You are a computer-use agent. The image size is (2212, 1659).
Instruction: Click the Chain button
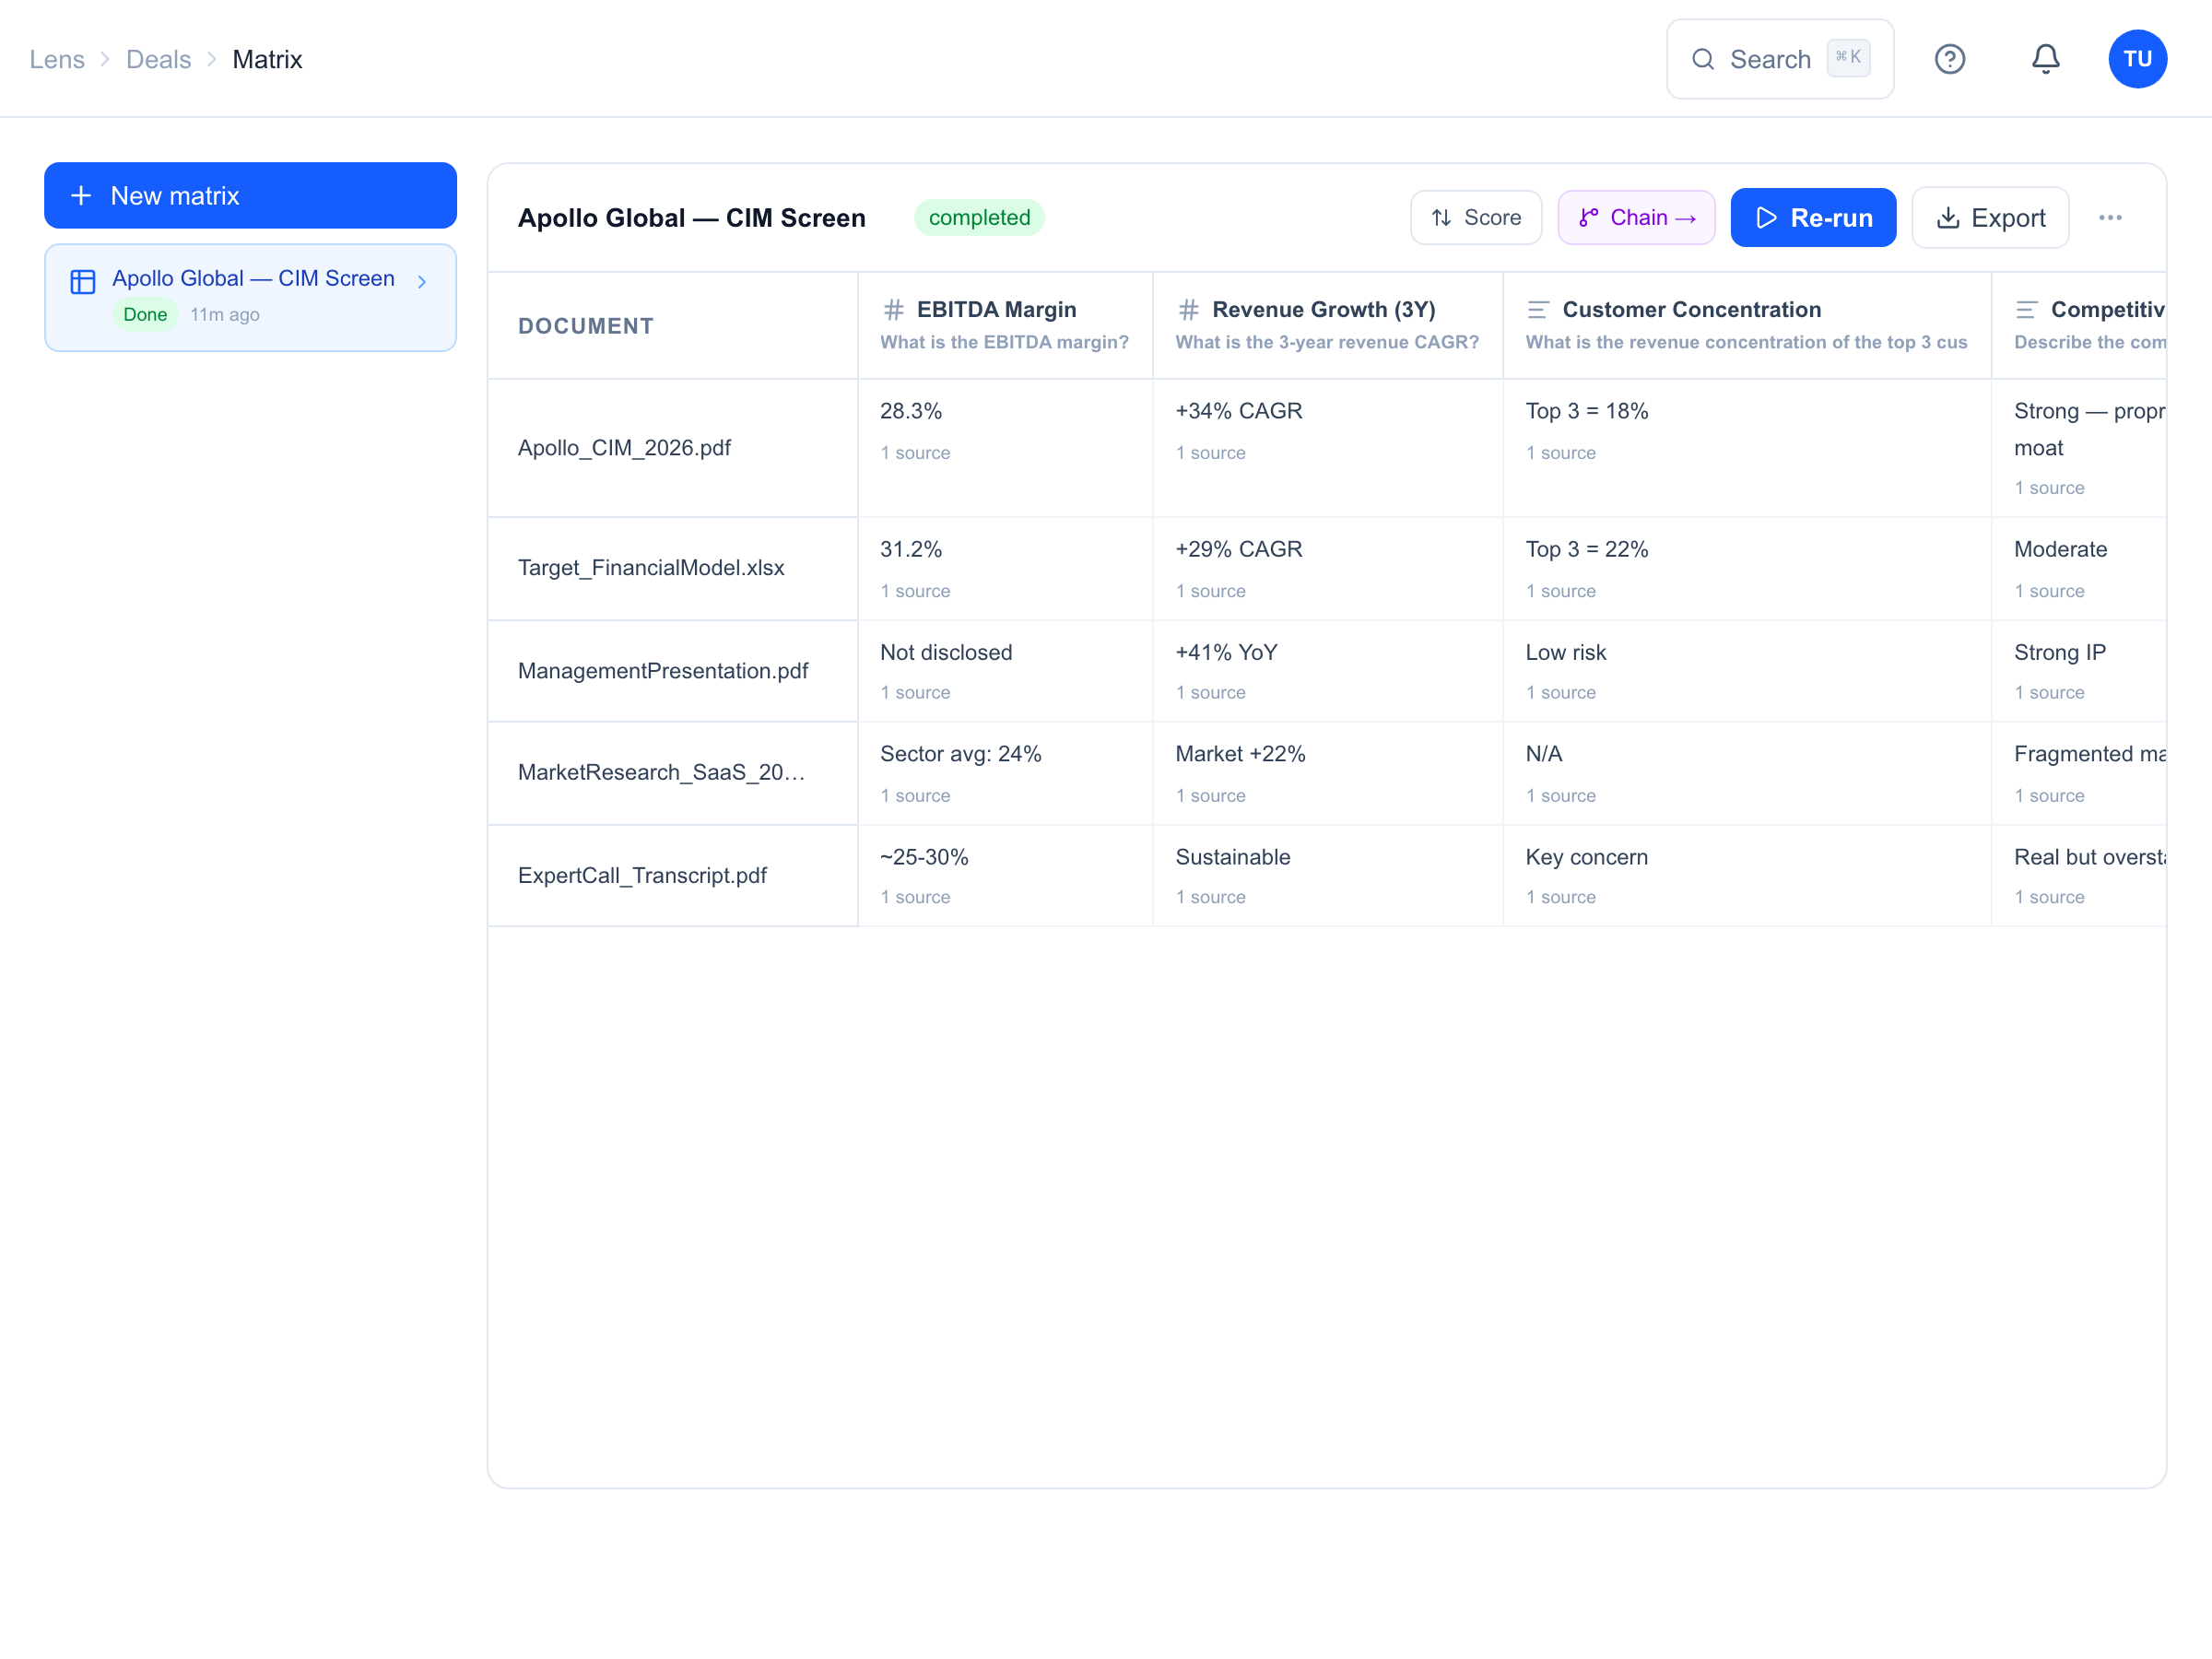pyautogui.click(x=1636, y=217)
